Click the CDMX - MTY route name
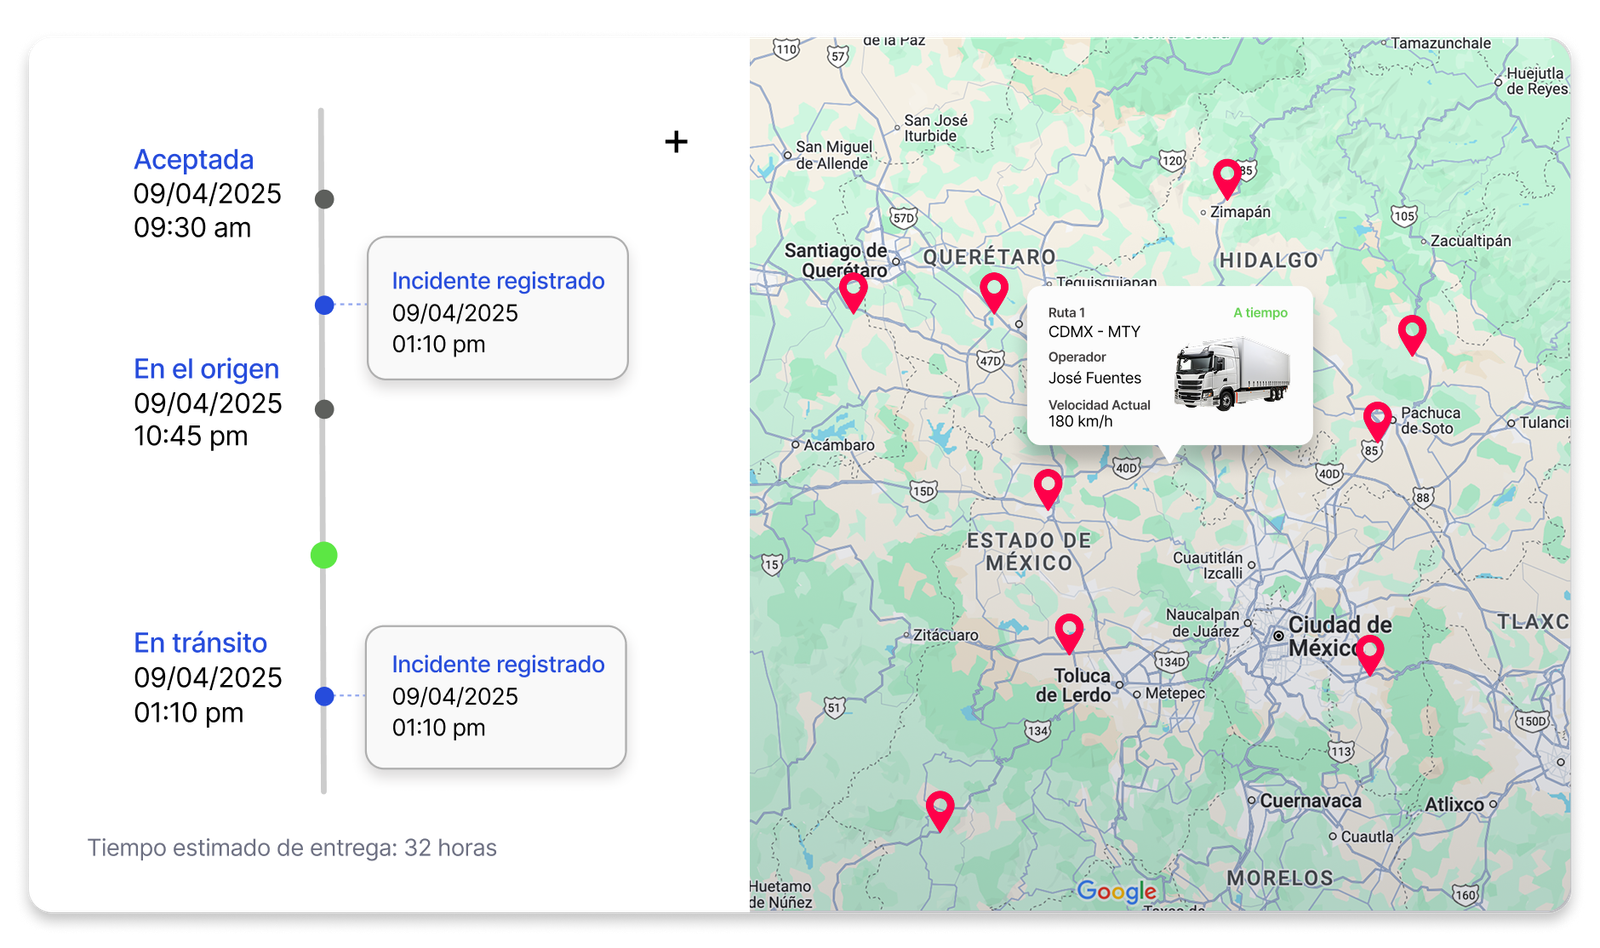The height and width of the screenshot is (948, 1600). pyautogui.click(x=1094, y=332)
